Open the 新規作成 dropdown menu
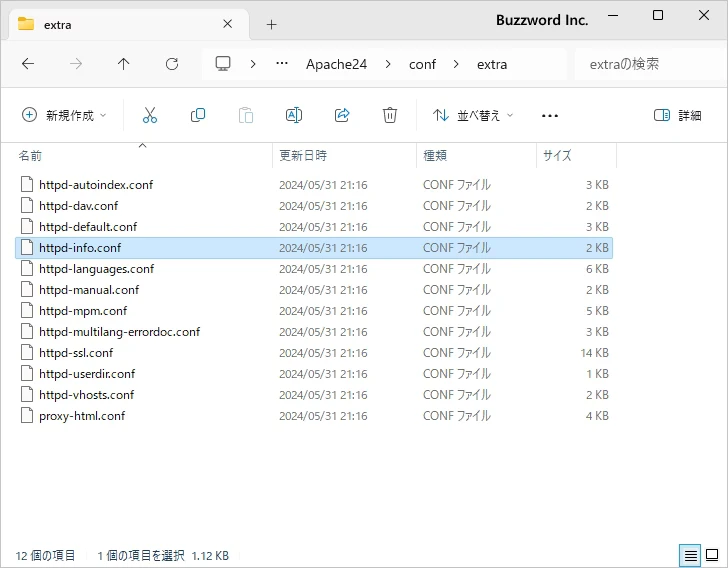728x568 pixels. tap(64, 115)
